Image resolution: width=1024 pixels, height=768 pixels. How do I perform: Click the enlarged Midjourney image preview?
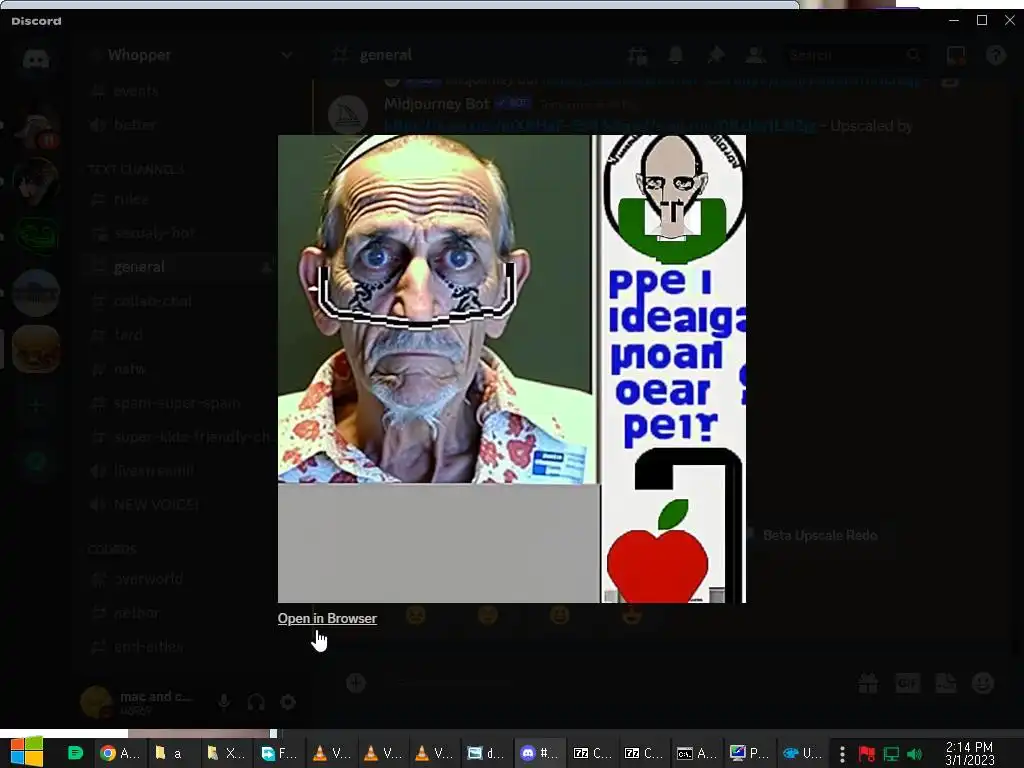(x=511, y=368)
